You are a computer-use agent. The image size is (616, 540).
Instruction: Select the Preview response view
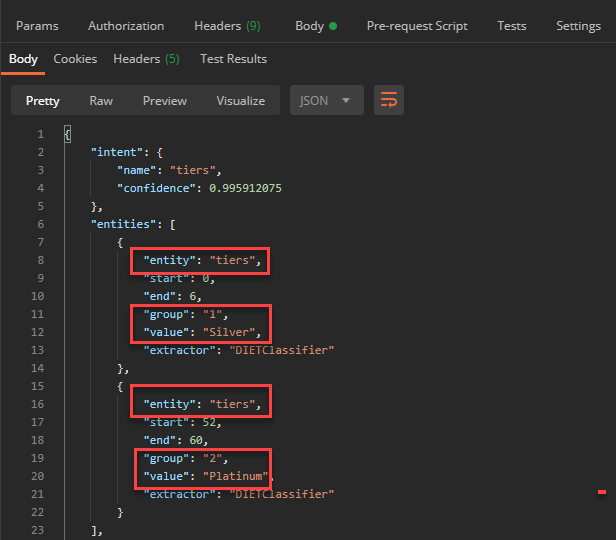click(165, 101)
